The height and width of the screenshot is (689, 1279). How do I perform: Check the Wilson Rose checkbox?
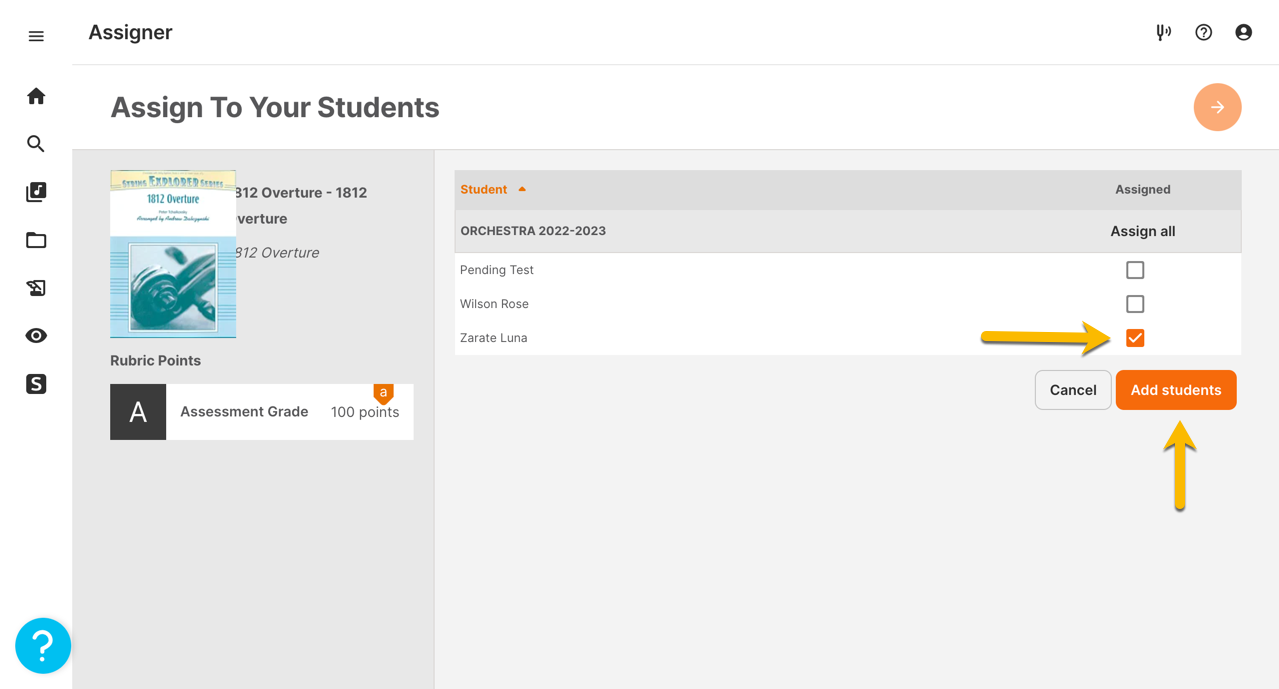pos(1135,304)
